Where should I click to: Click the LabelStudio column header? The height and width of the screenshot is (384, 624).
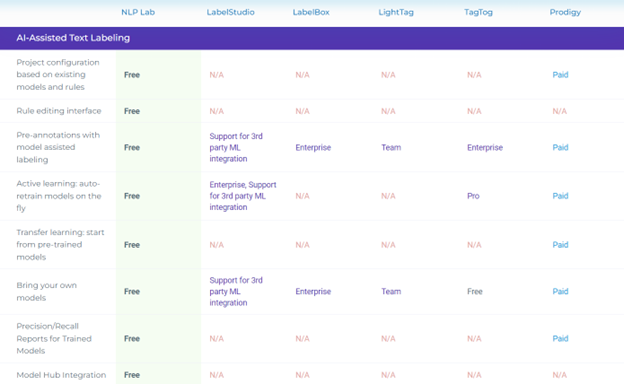coord(230,12)
